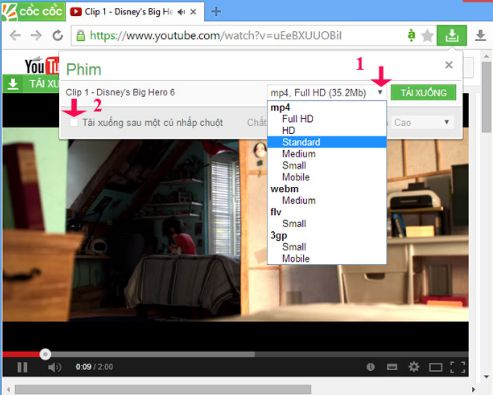This screenshot has width=493, height=395.
Task: Select mp4 Full HD option
Action: (x=327, y=119)
